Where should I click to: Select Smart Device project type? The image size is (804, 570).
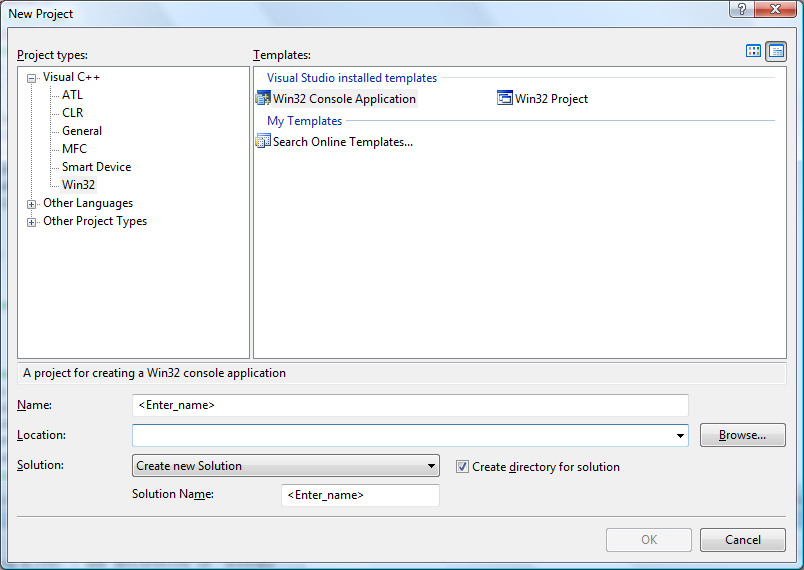click(96, 167)
